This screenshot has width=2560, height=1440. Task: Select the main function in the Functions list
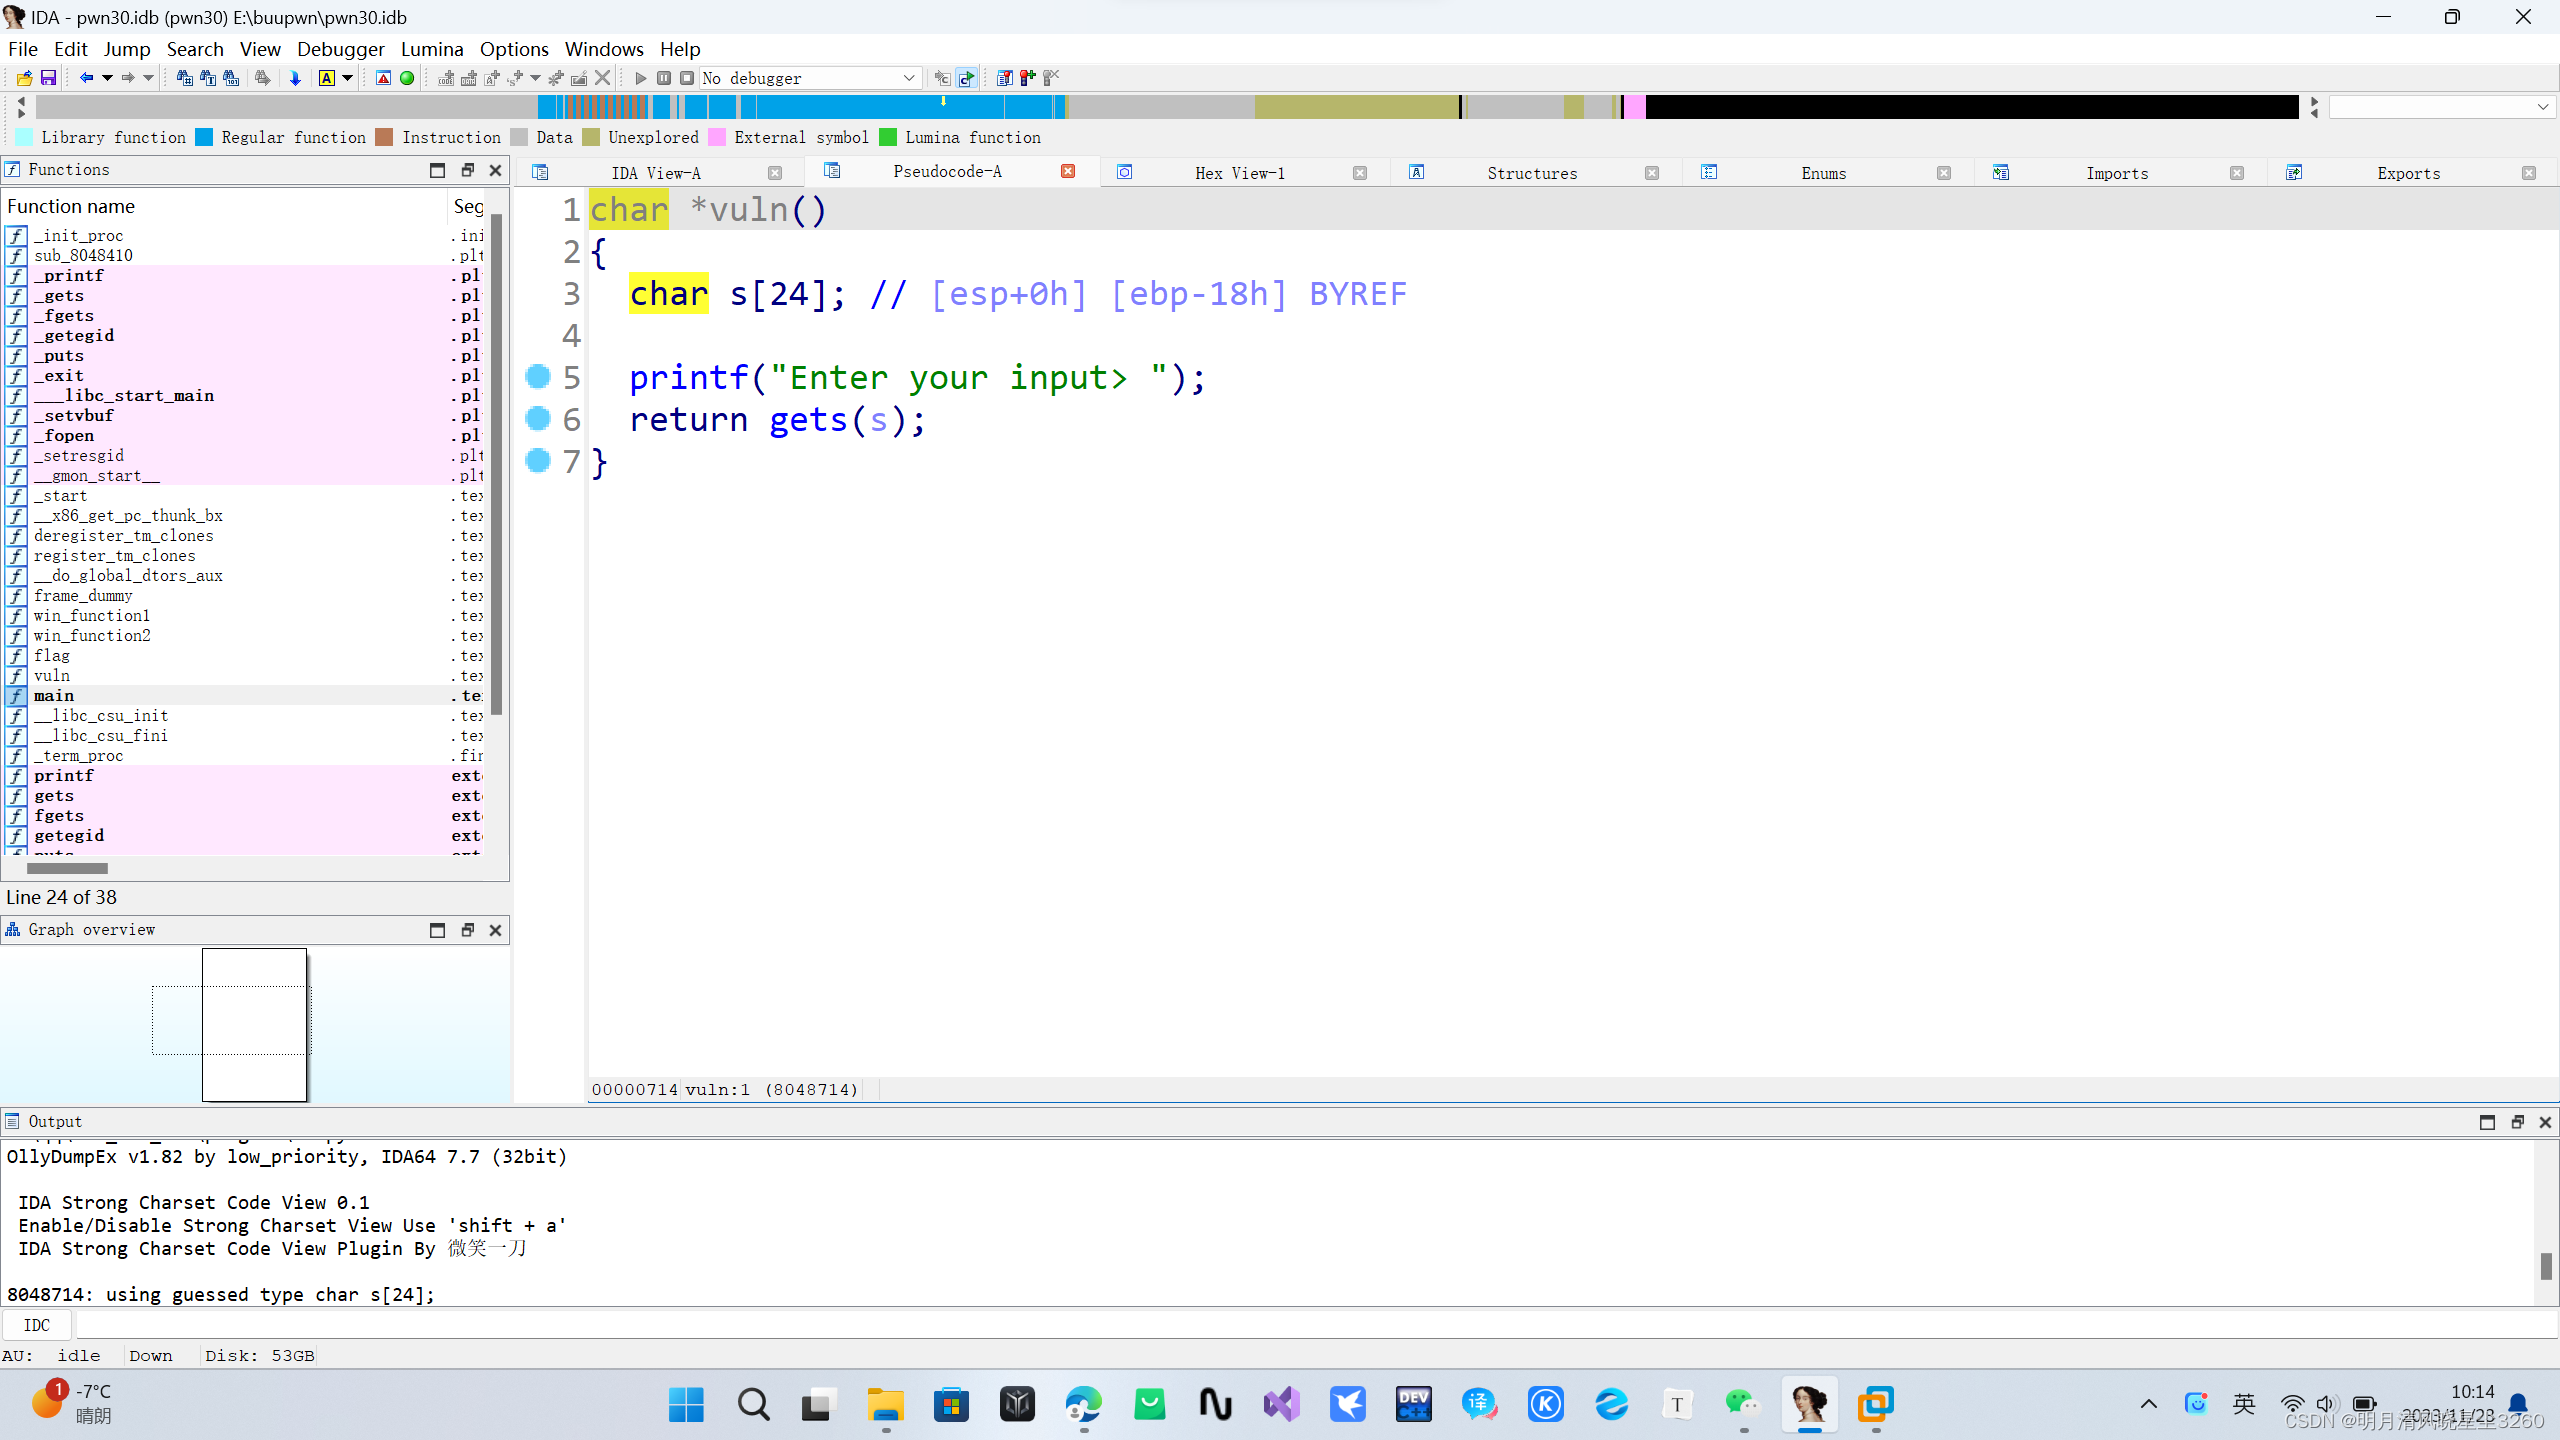(55, 696)
